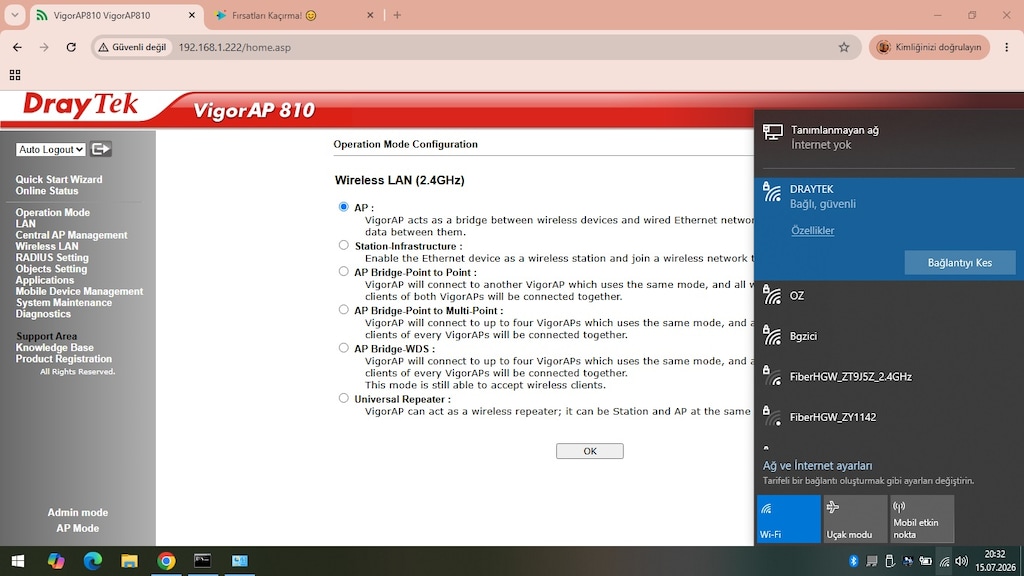This screenshot has width=1024, height=576.
Task: Open the Auto Logout dropdown
Action: (x=50, y=149)
